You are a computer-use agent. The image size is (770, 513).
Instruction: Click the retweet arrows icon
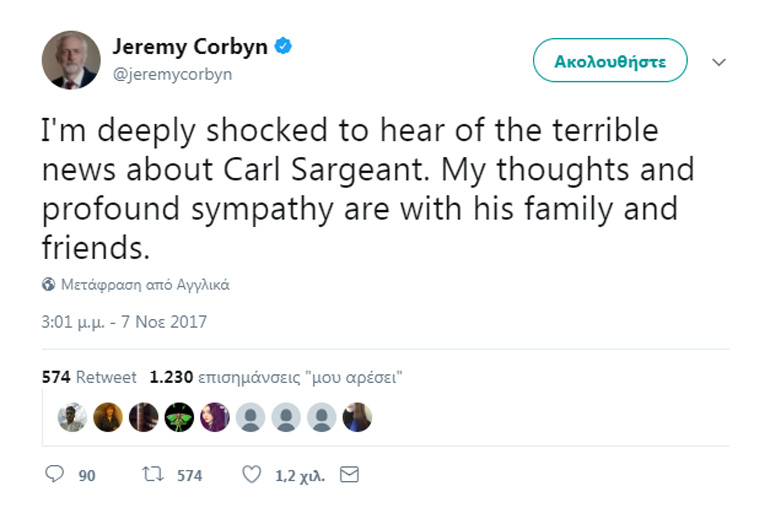pyautogui.click(x=153, y=475)
